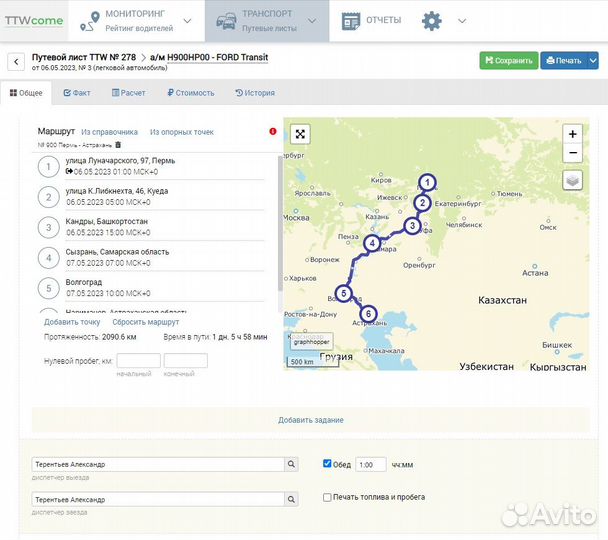Click Добавить точку link
This screenshot has width=608, height=540.
click(72, 322)
